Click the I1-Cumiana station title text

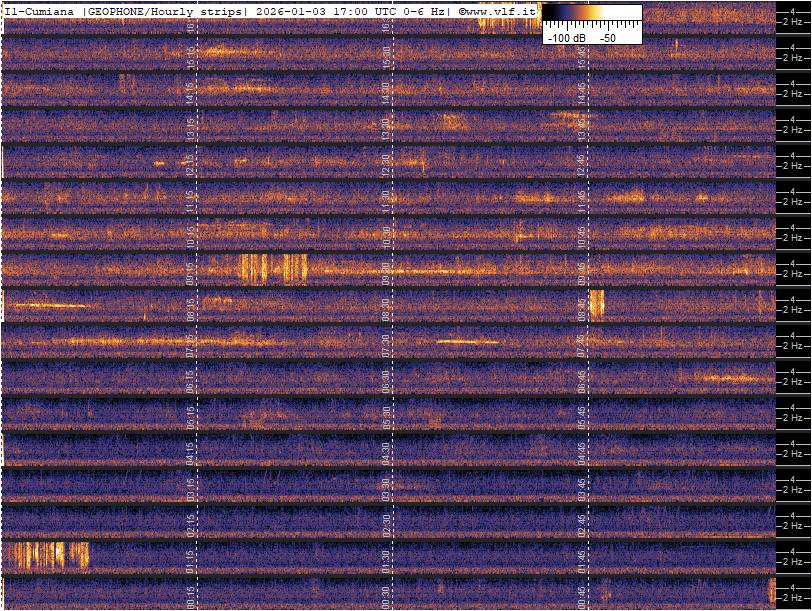41,10
